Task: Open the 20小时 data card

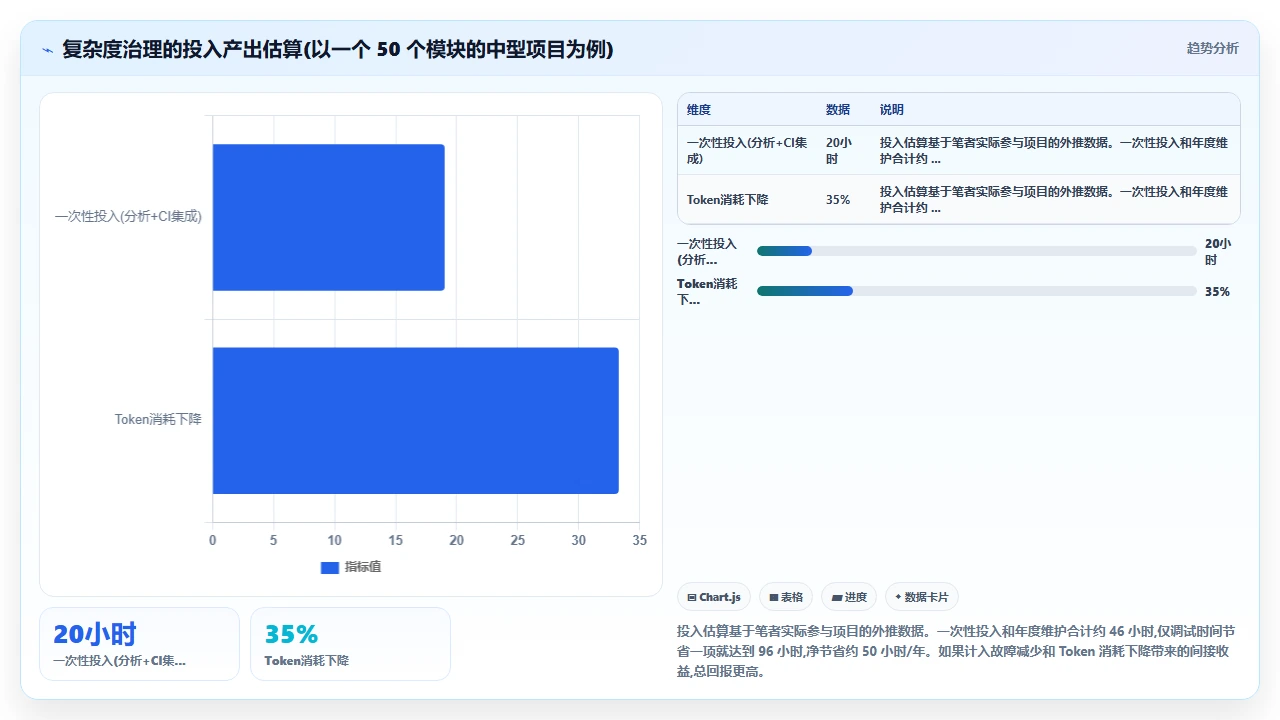Action: coord(139,644)
